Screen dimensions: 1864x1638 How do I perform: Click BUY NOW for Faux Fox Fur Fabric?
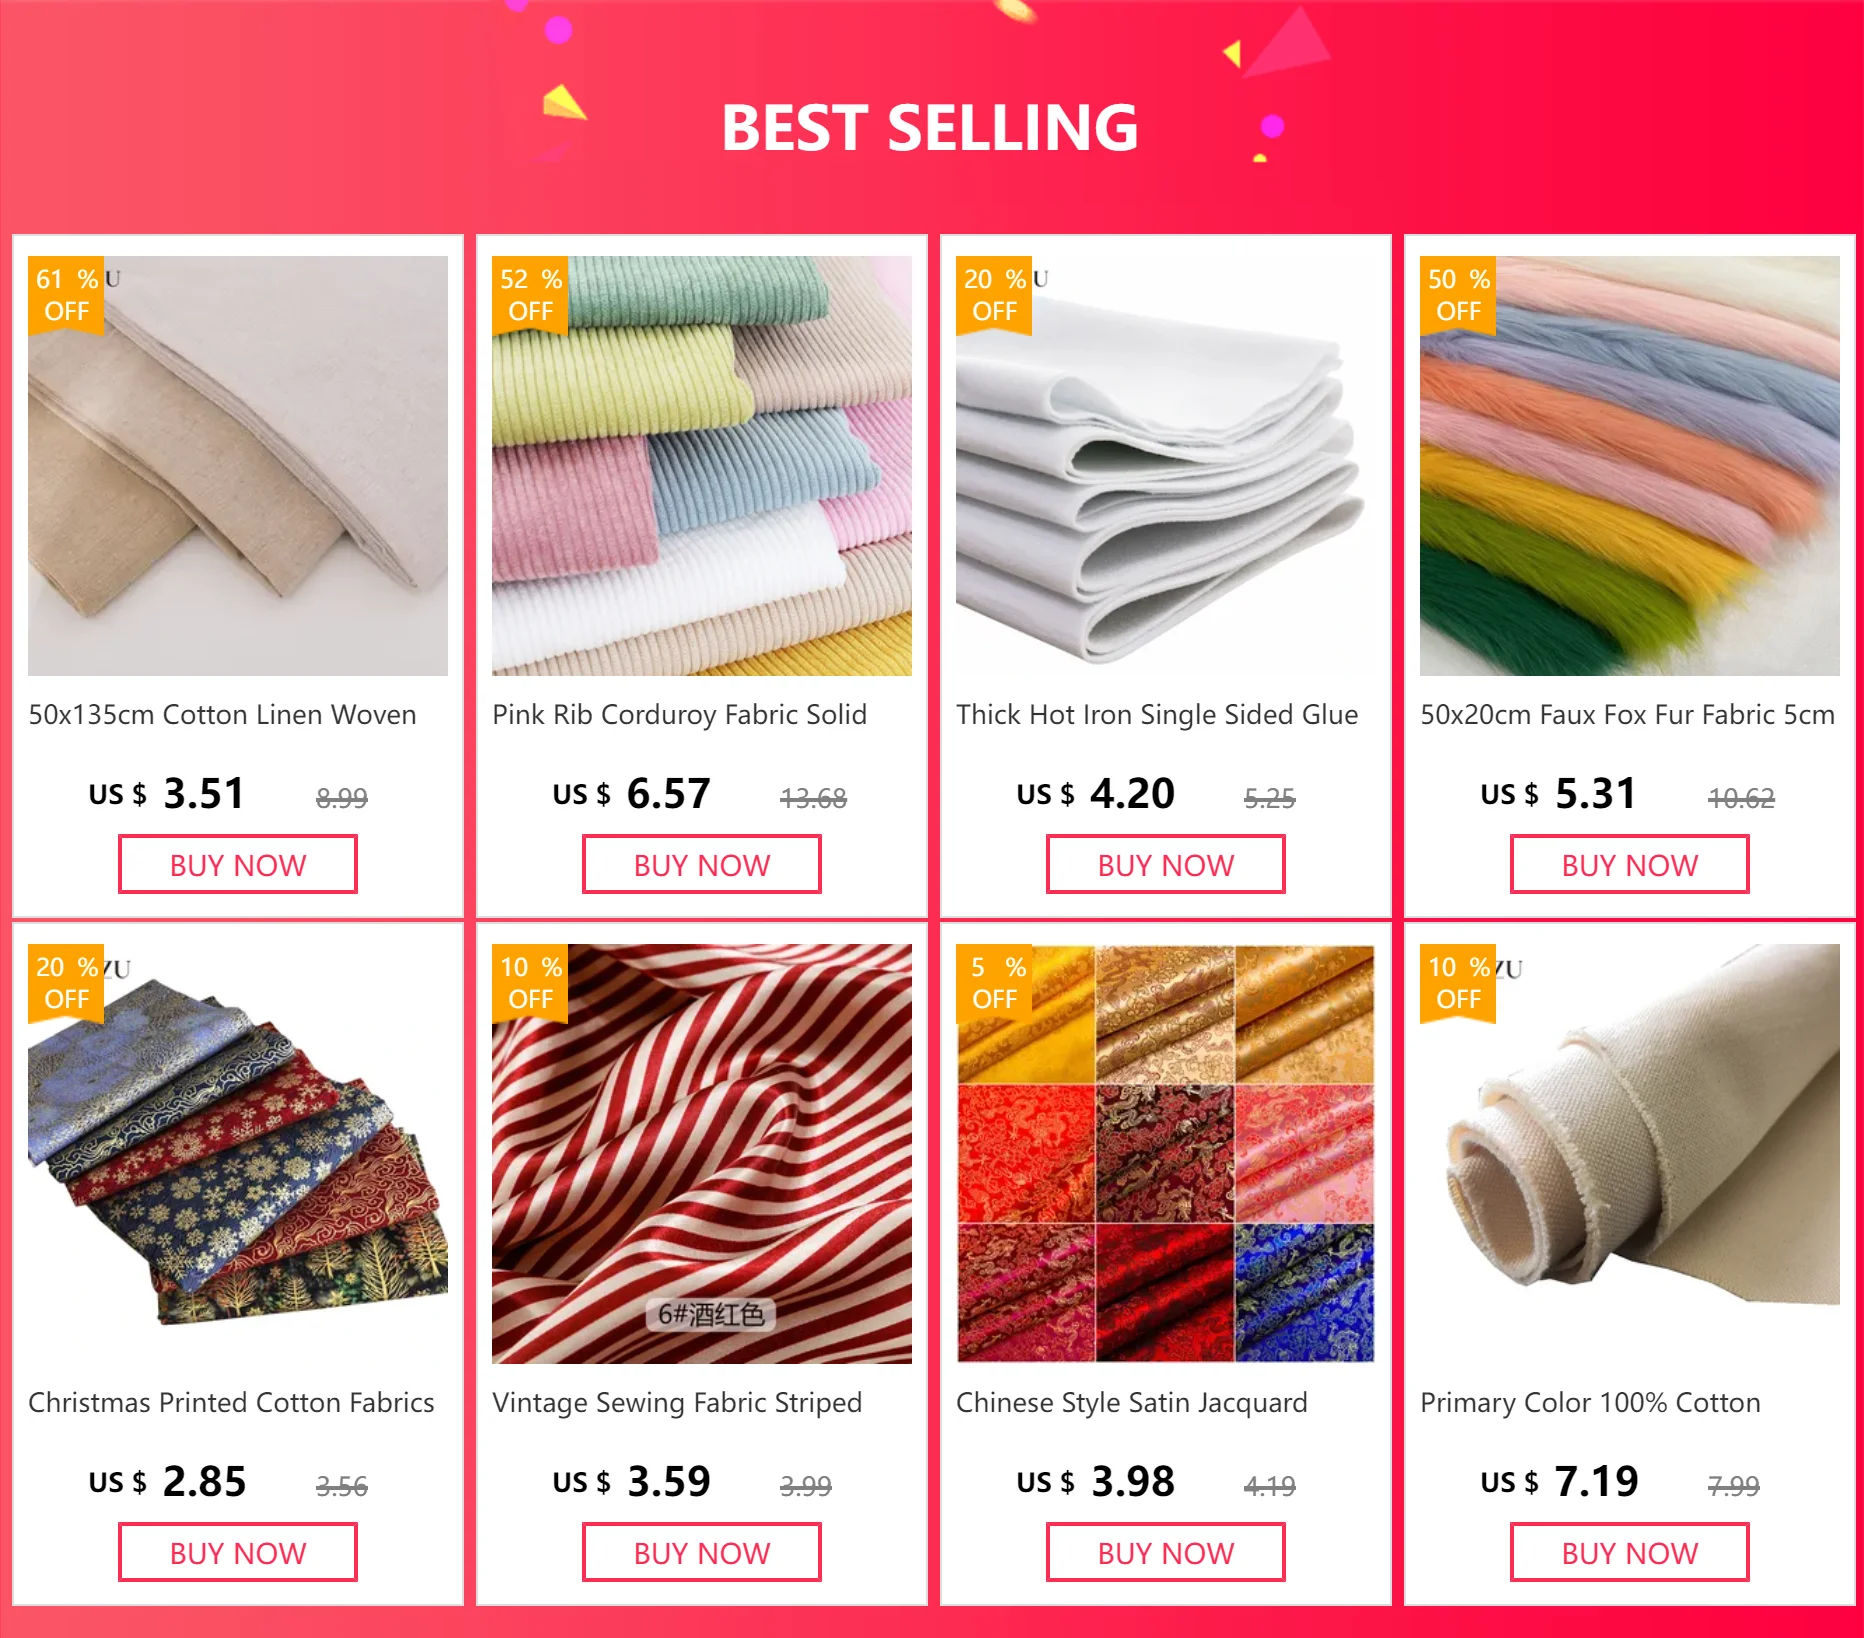(x=1630, y=864)
